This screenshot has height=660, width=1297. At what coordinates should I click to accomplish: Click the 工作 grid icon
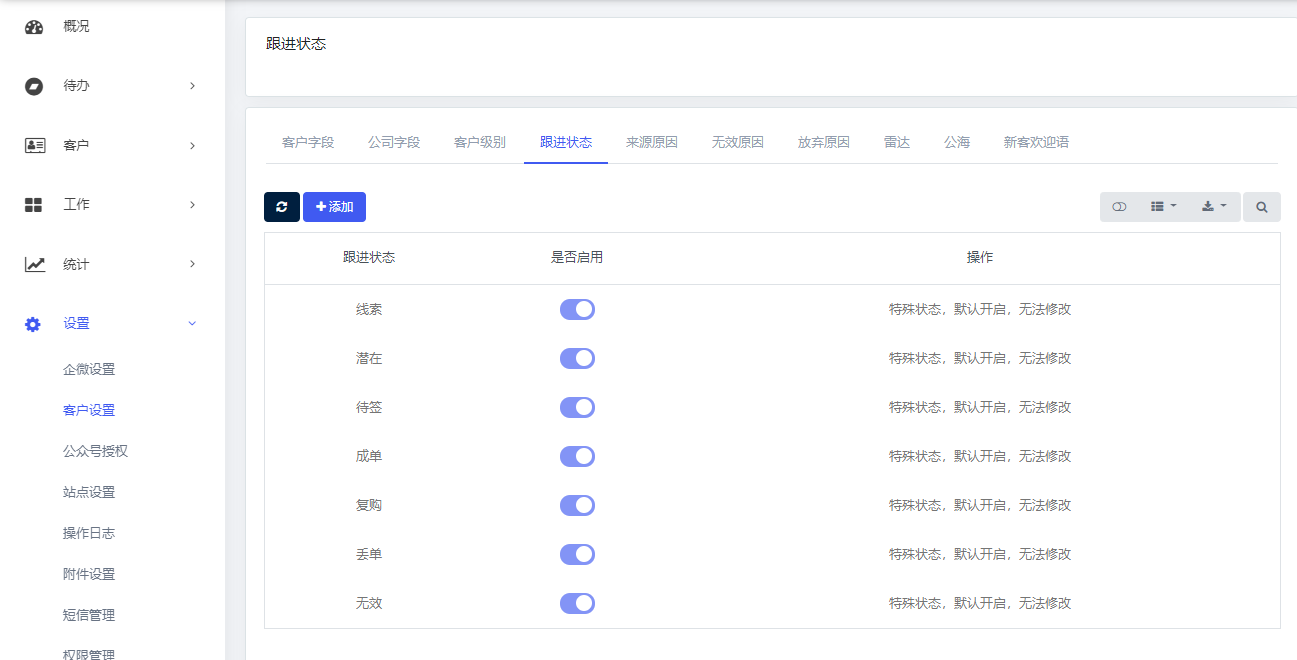(33, 204)
